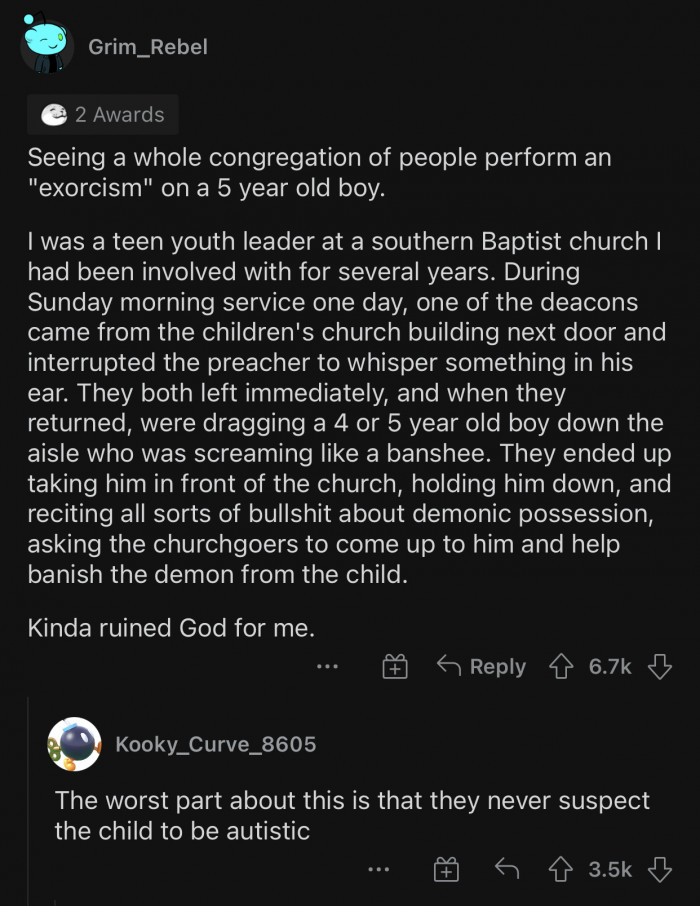
Task: Click the 3.5k vote score on reply
Action: click(x=610, y=870)
